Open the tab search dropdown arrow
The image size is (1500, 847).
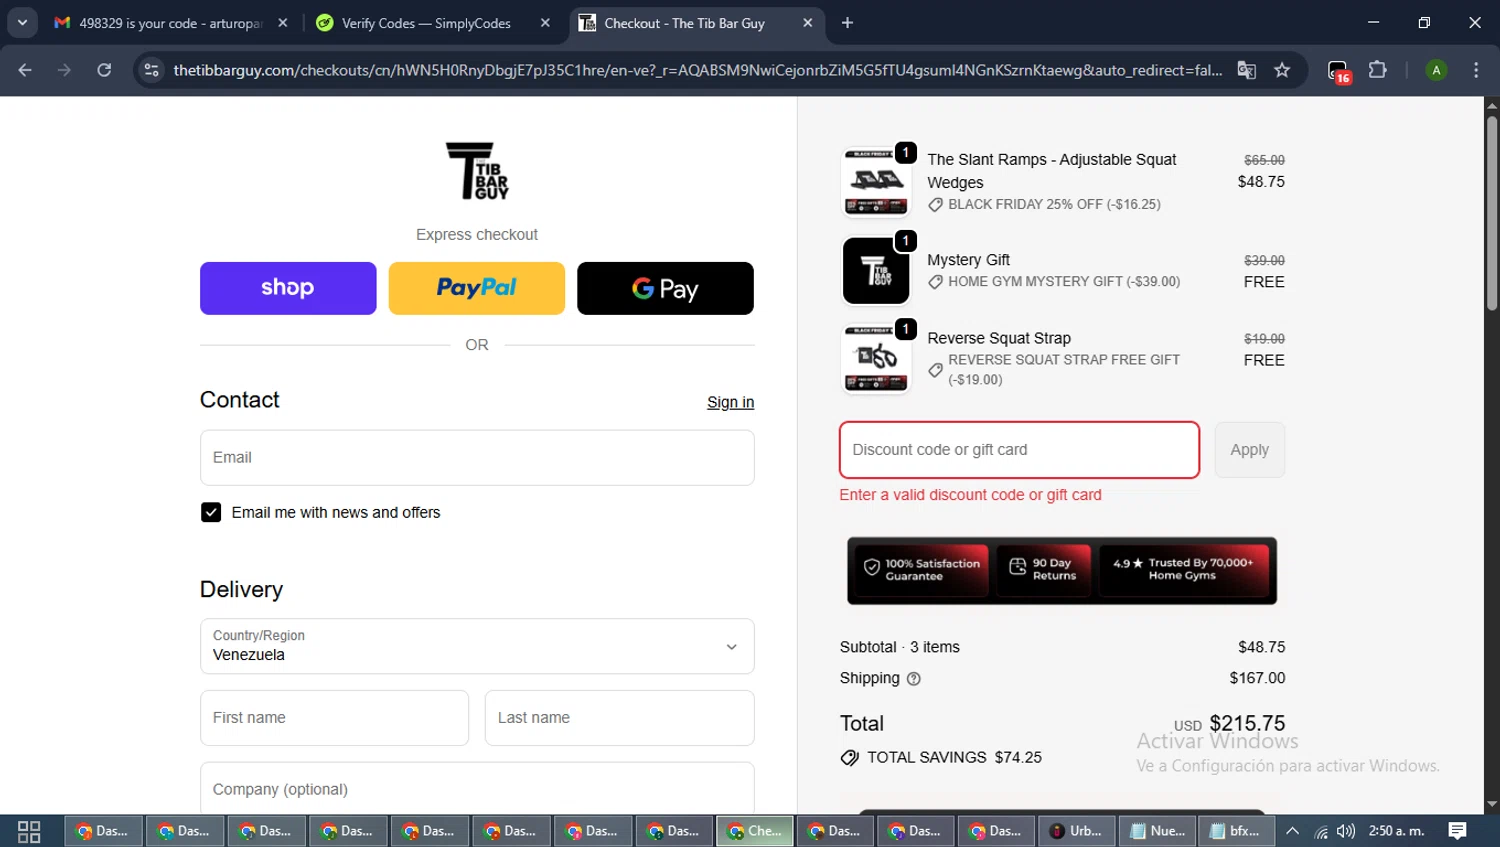click(x=22, y=22)
